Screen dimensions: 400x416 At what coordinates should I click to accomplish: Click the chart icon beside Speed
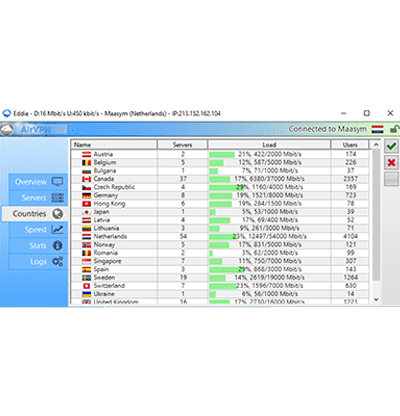click(x=58, y=230)
